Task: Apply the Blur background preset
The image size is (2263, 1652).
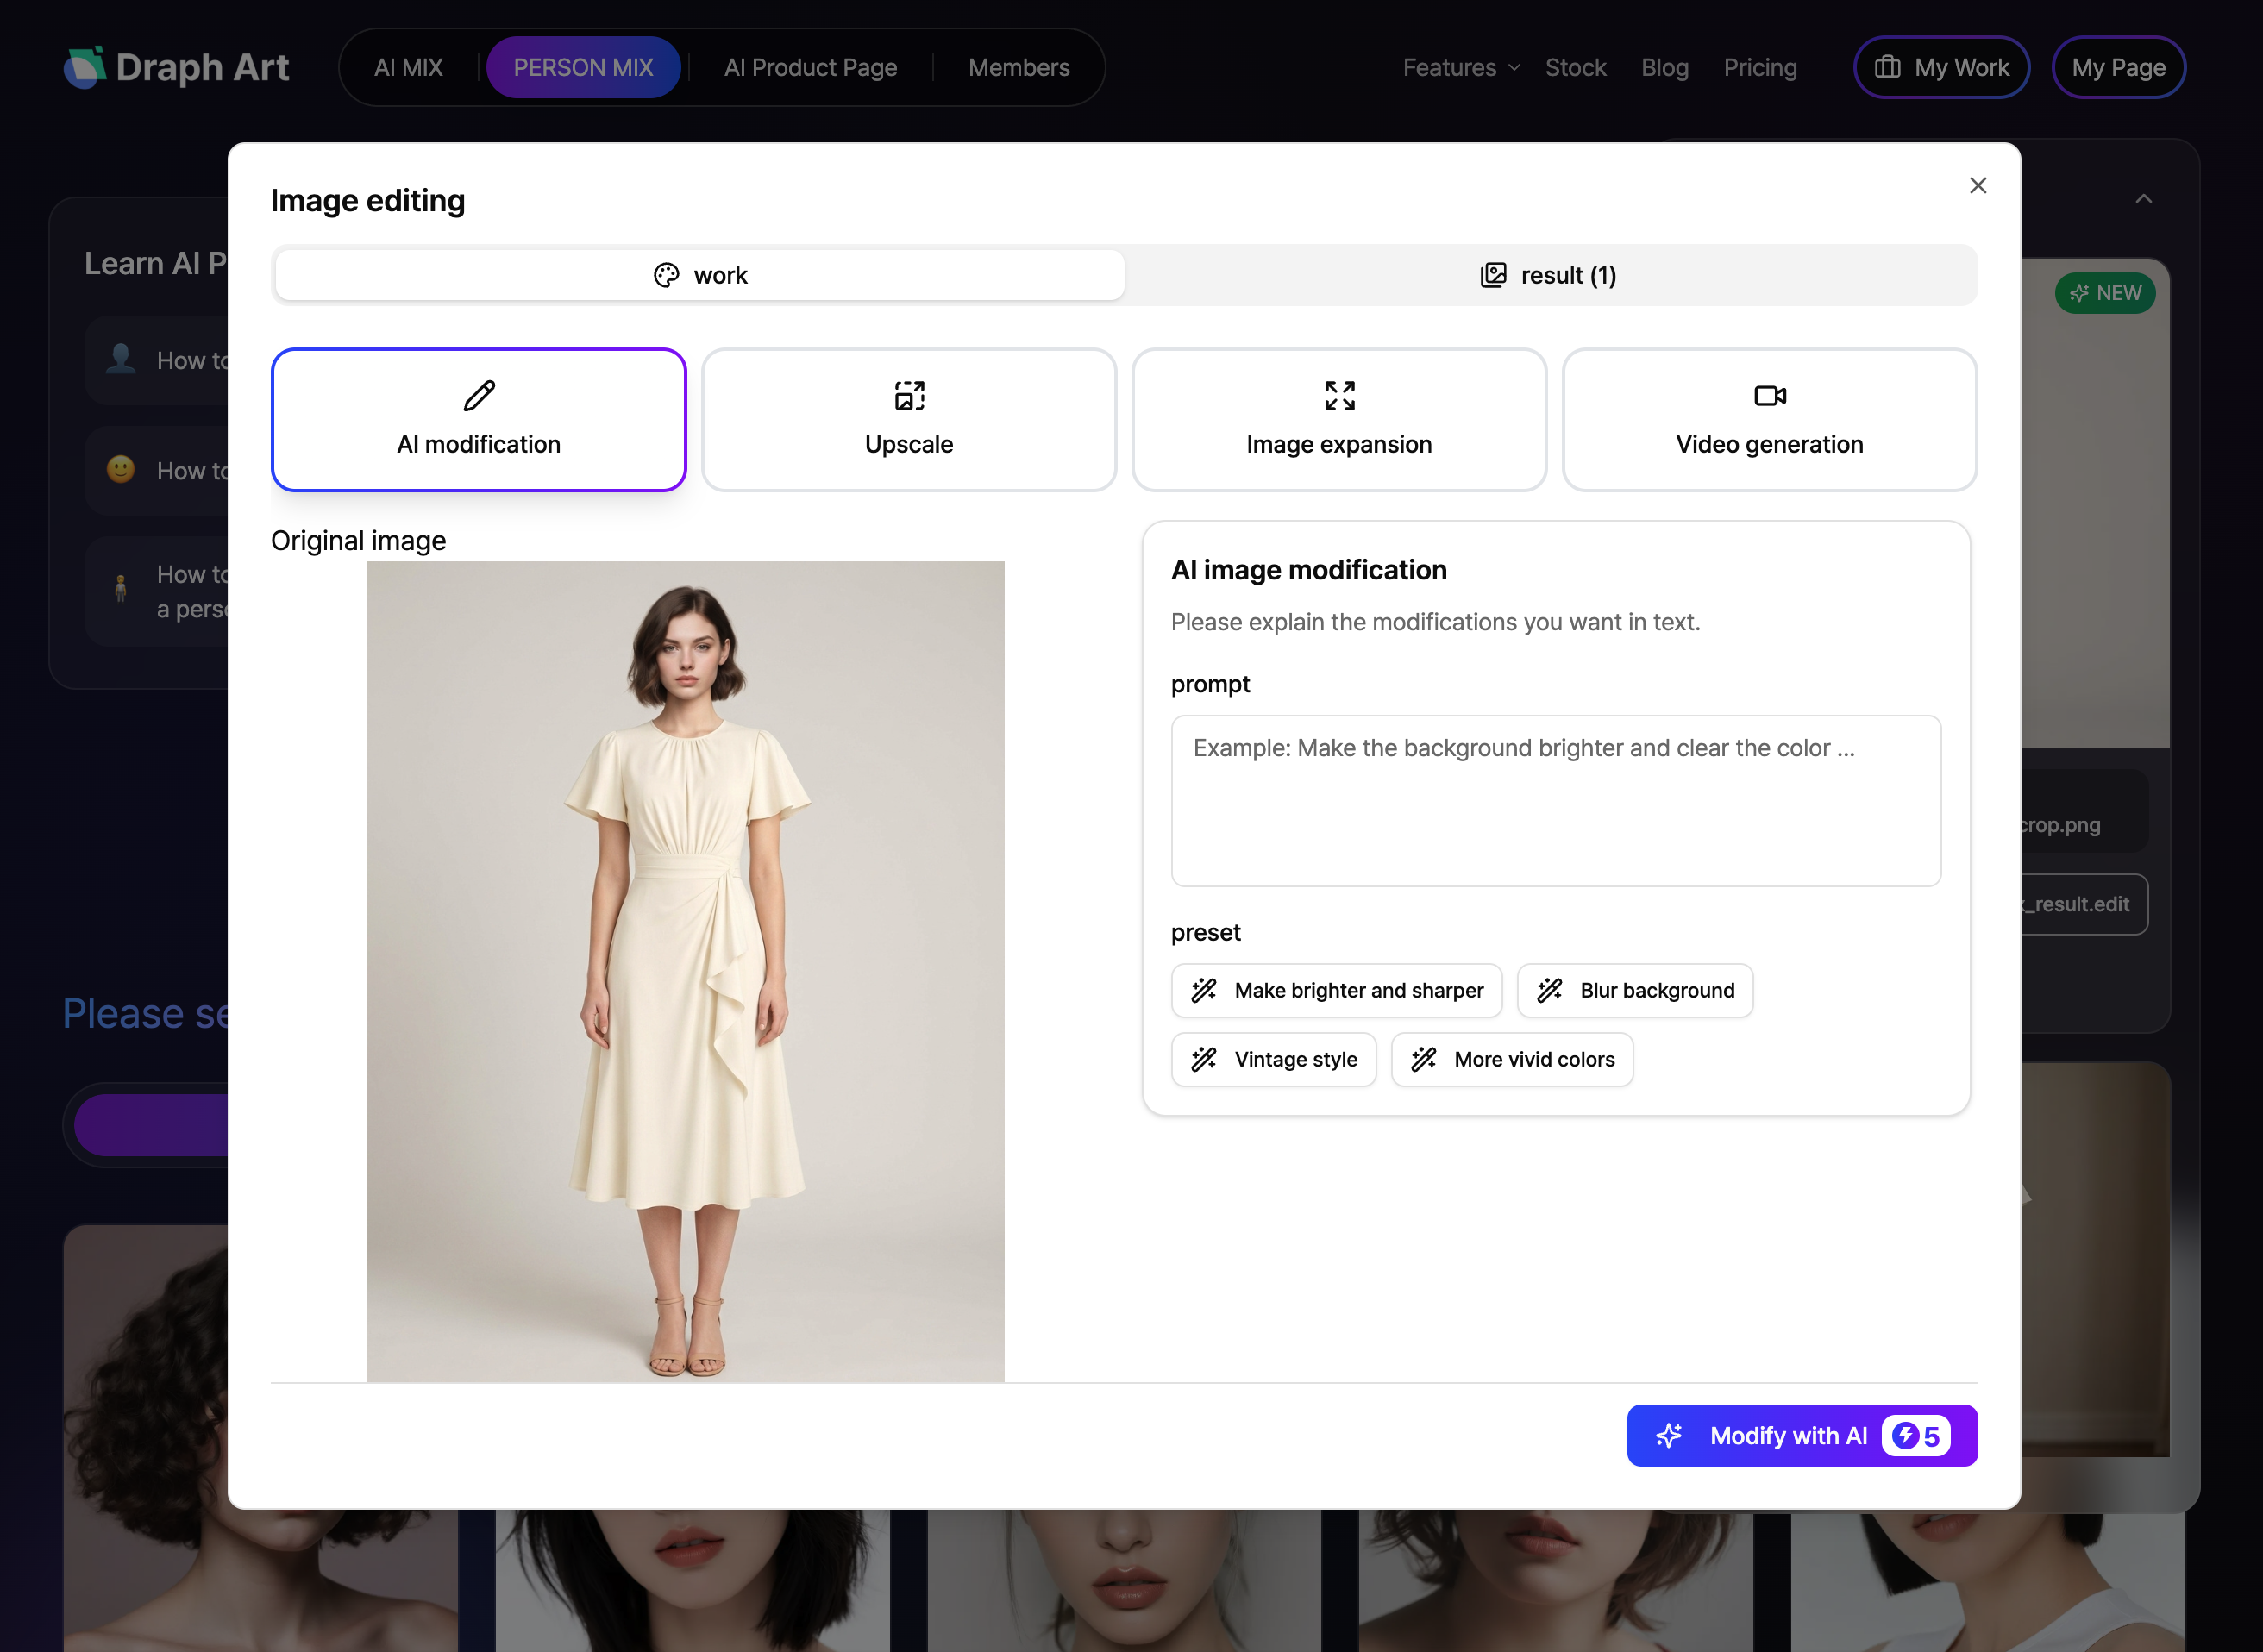Action: pos(1634,990)
